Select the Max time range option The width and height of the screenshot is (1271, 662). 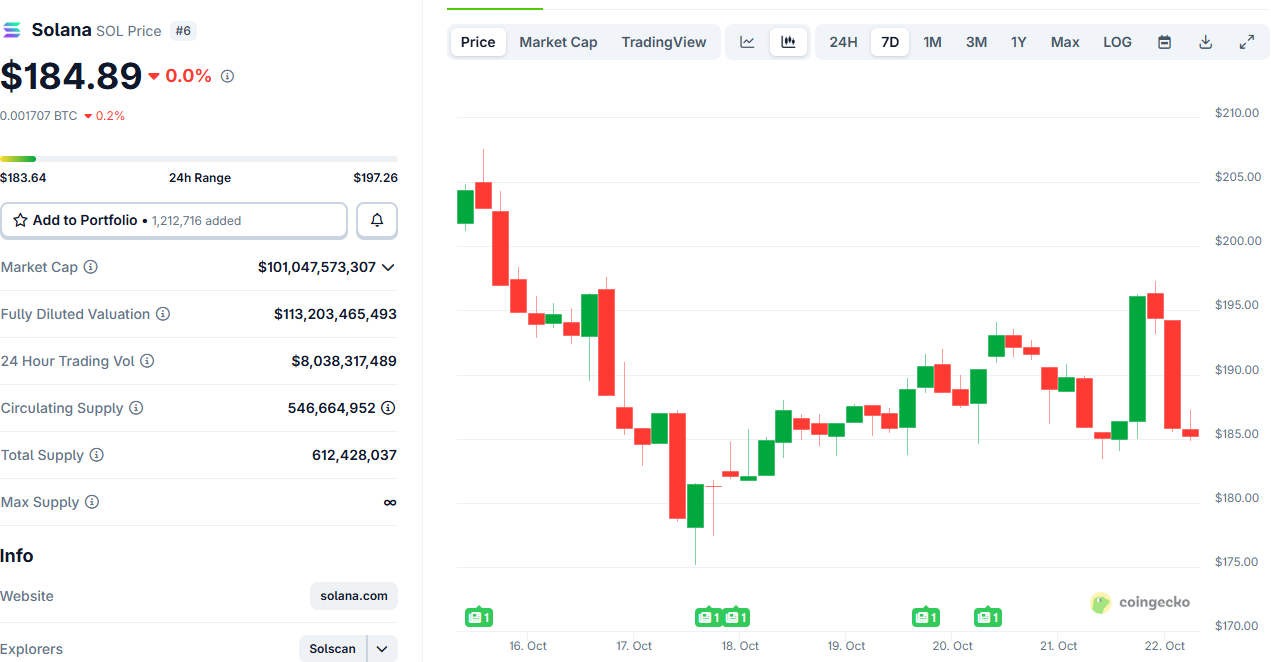coord(1065,42)
